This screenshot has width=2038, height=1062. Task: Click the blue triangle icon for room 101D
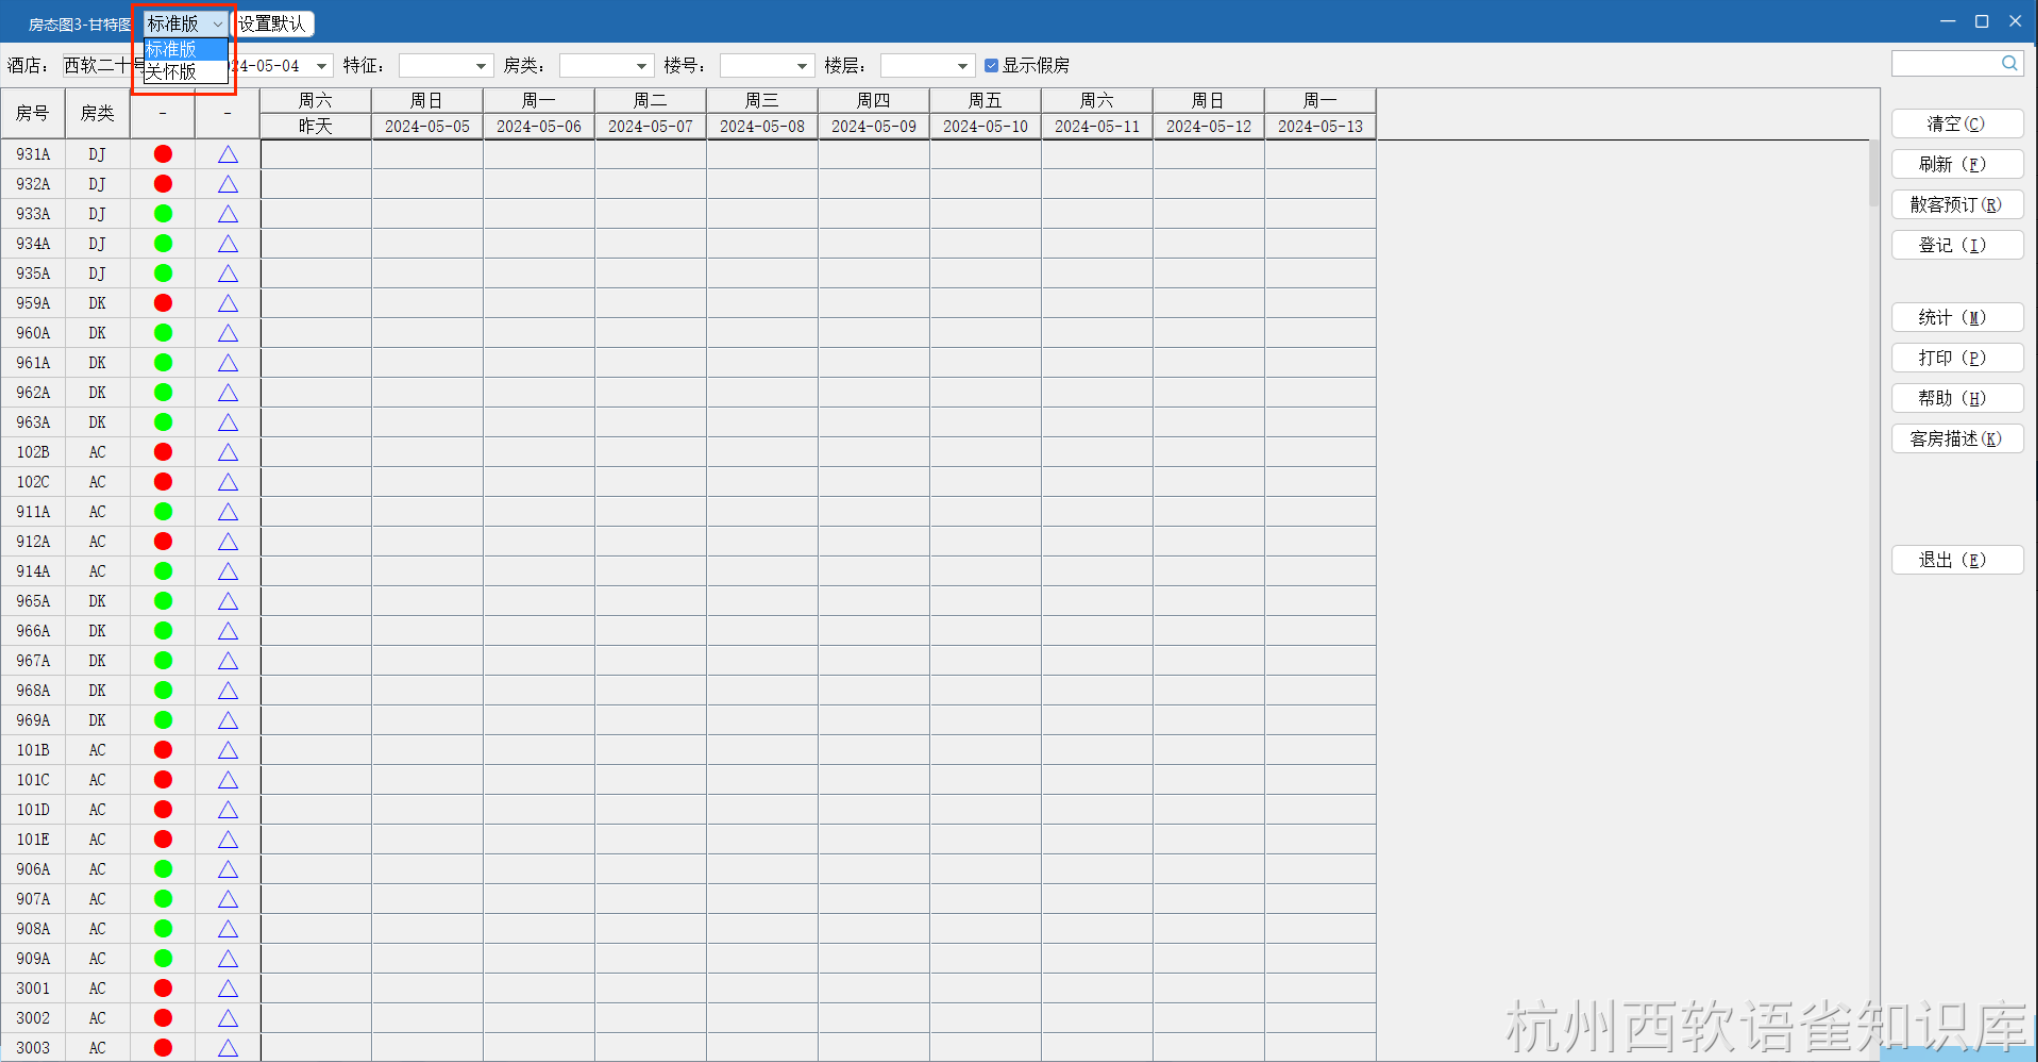[x=228, y=810]
